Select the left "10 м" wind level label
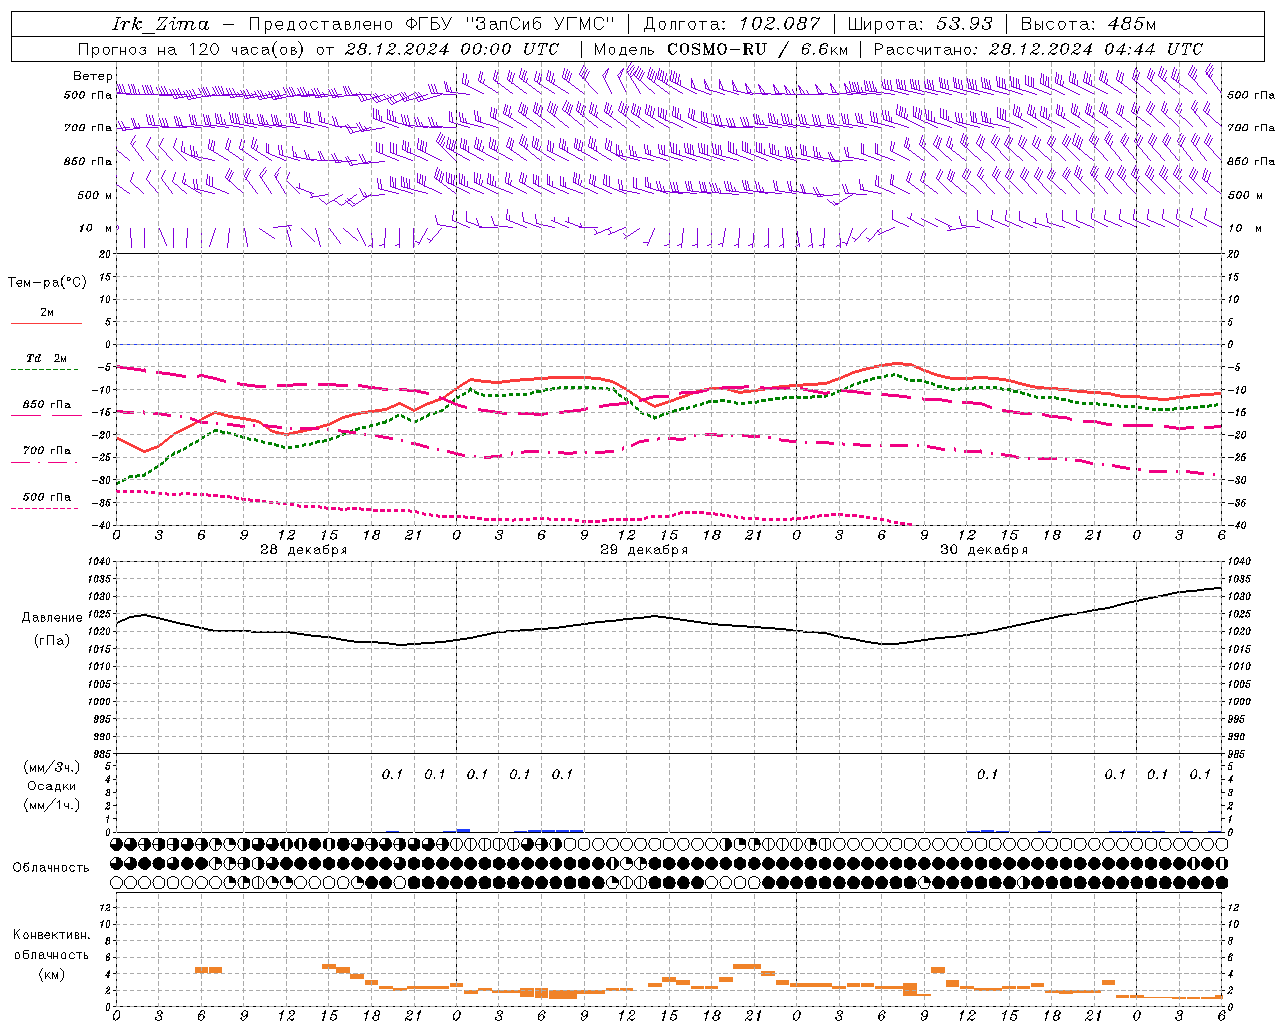 pyautogui.click(x=95, y=228)
